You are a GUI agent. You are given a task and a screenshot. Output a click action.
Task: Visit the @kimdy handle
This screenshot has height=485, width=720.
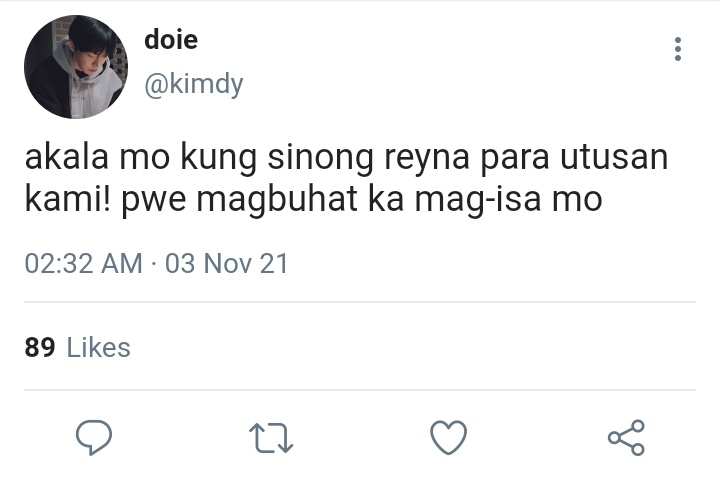(193, 85)
